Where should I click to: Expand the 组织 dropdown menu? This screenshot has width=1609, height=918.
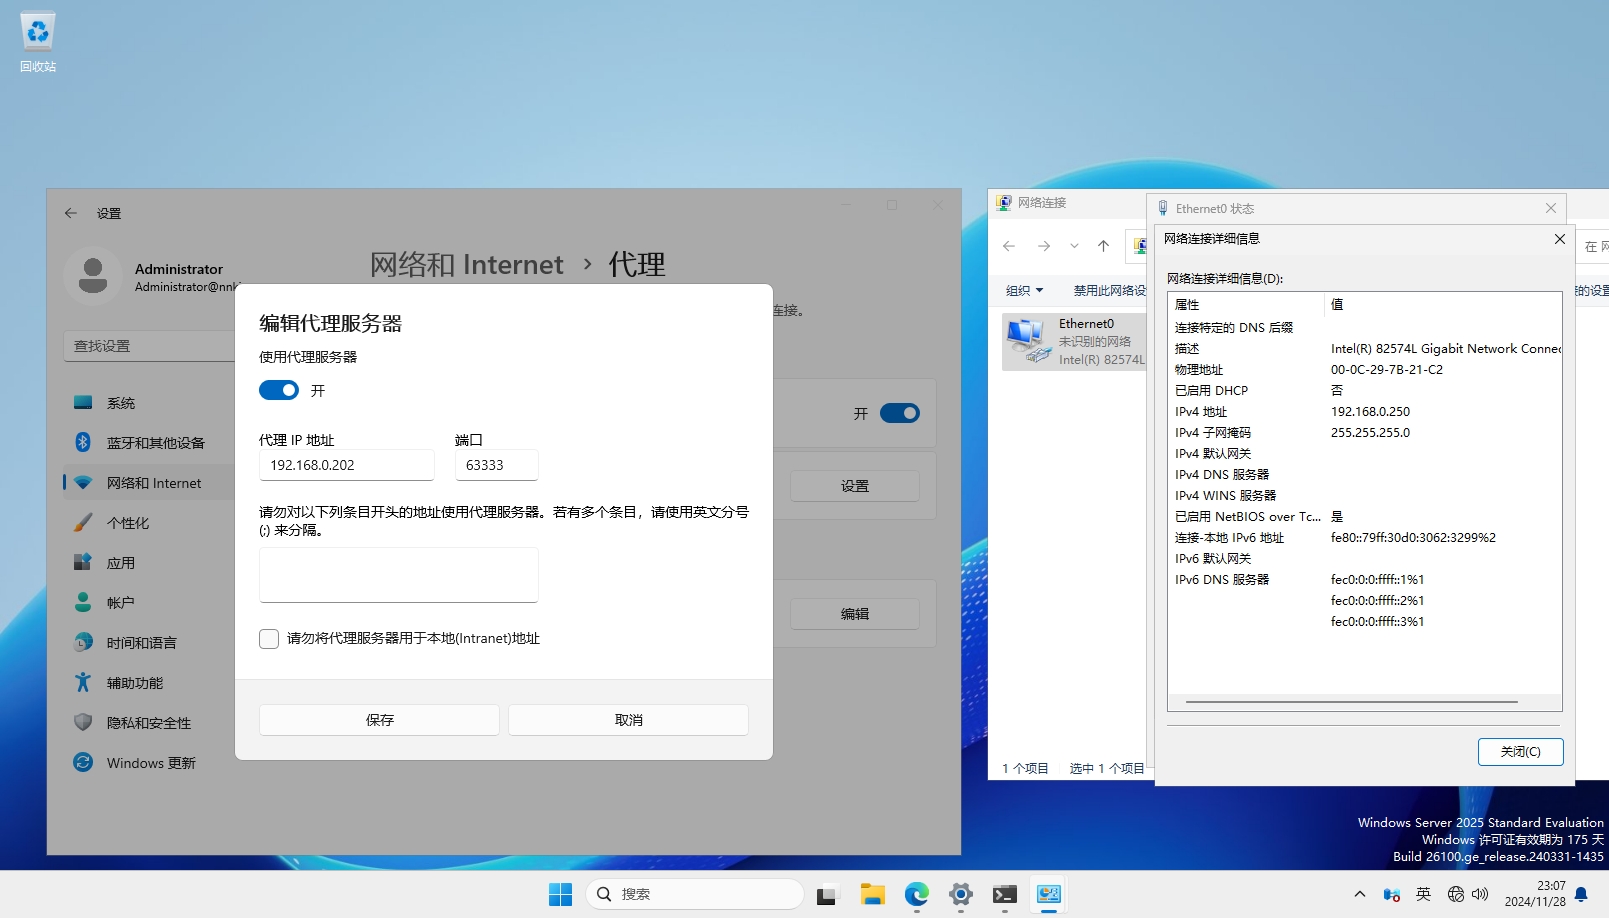coord(1024,290)
